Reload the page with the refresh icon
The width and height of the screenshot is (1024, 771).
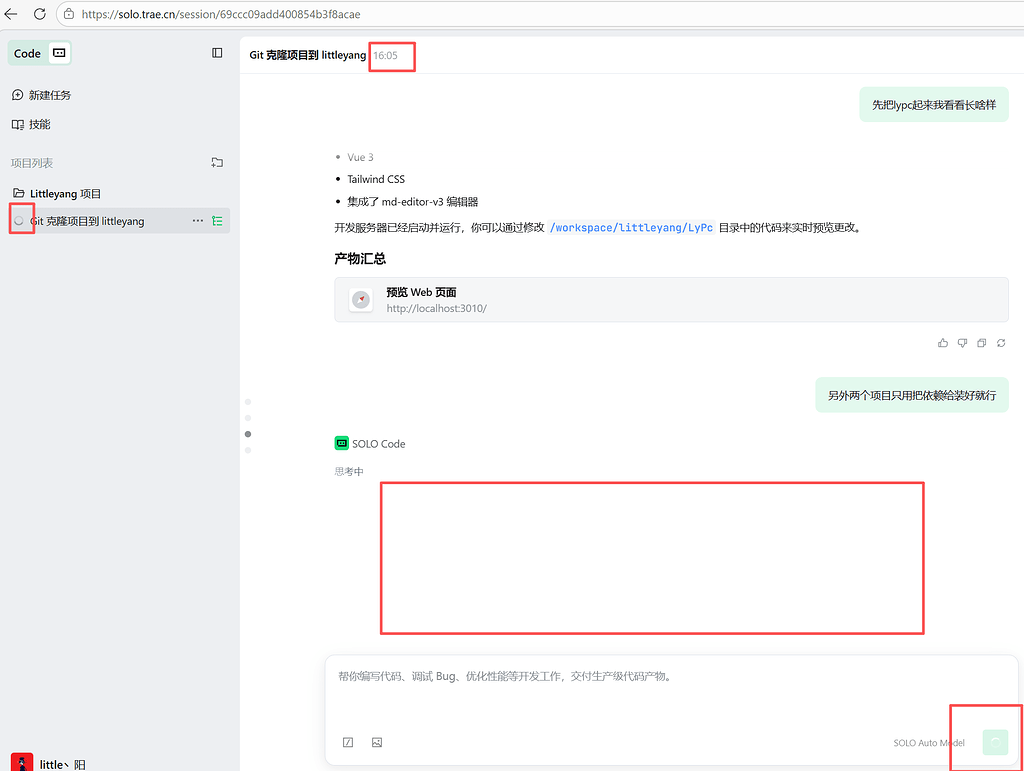(40, 14)
